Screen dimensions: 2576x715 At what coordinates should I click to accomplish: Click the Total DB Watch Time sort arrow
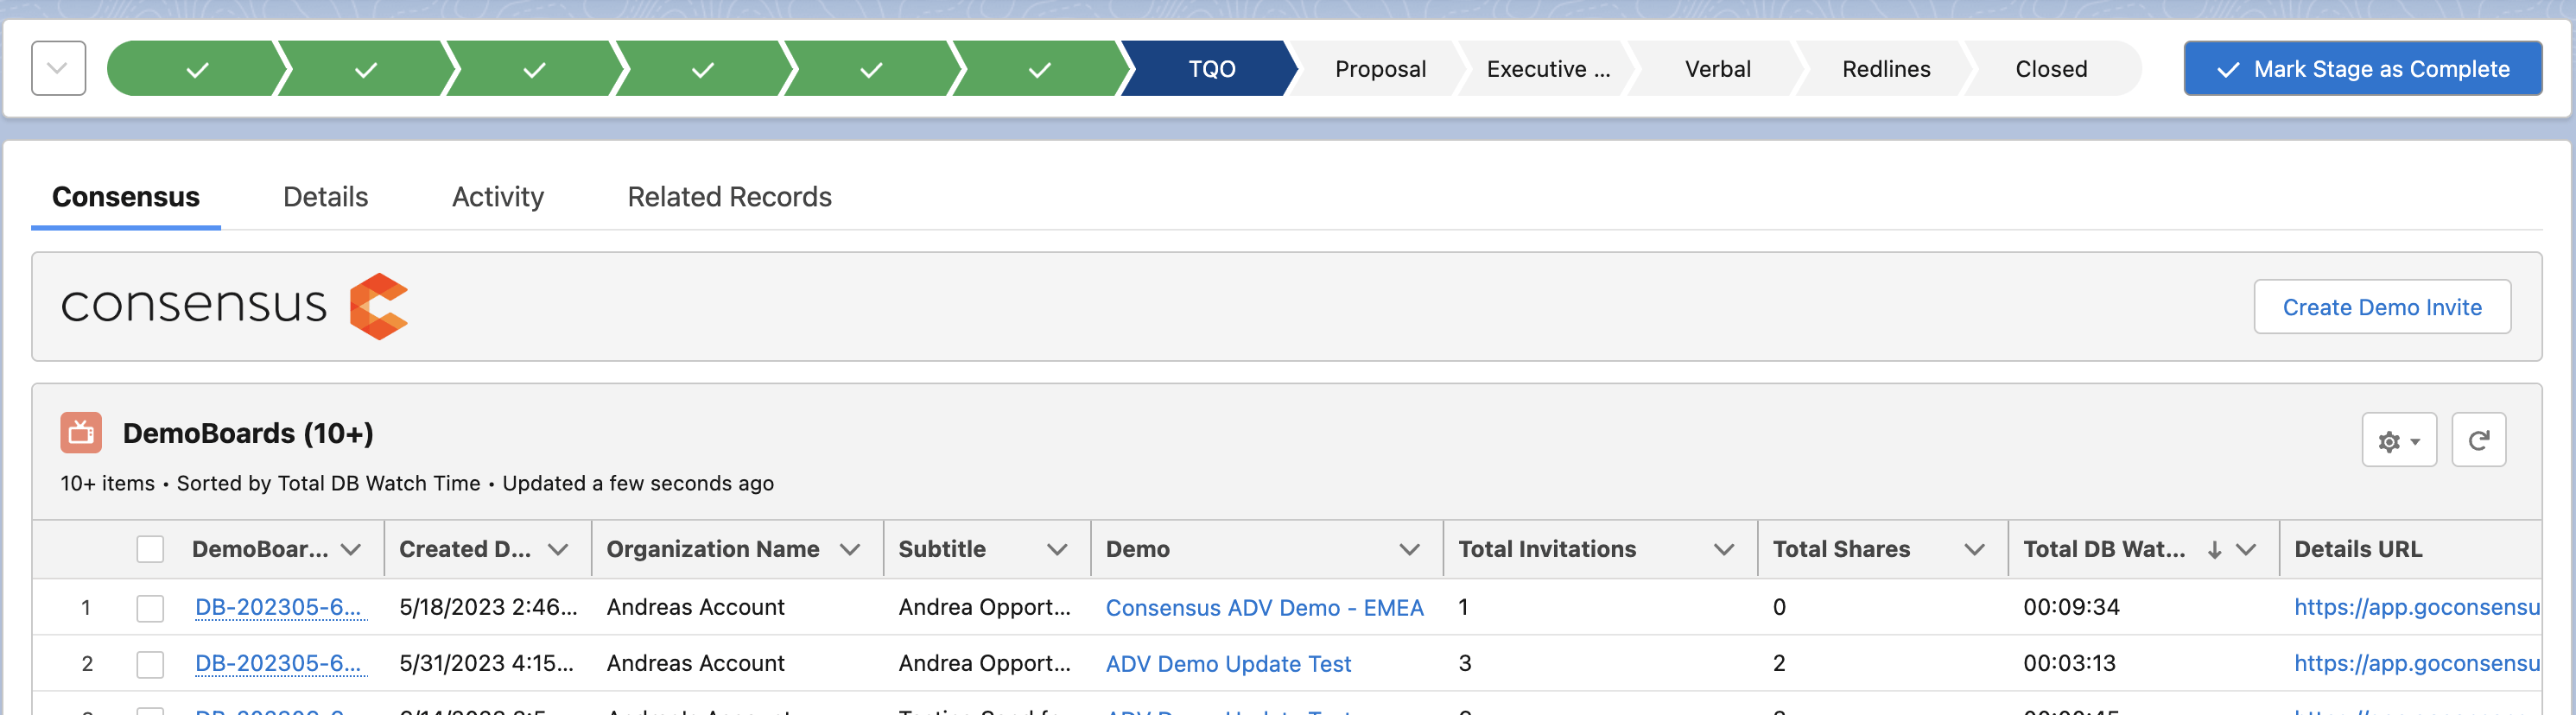[x=2214, y=549]
